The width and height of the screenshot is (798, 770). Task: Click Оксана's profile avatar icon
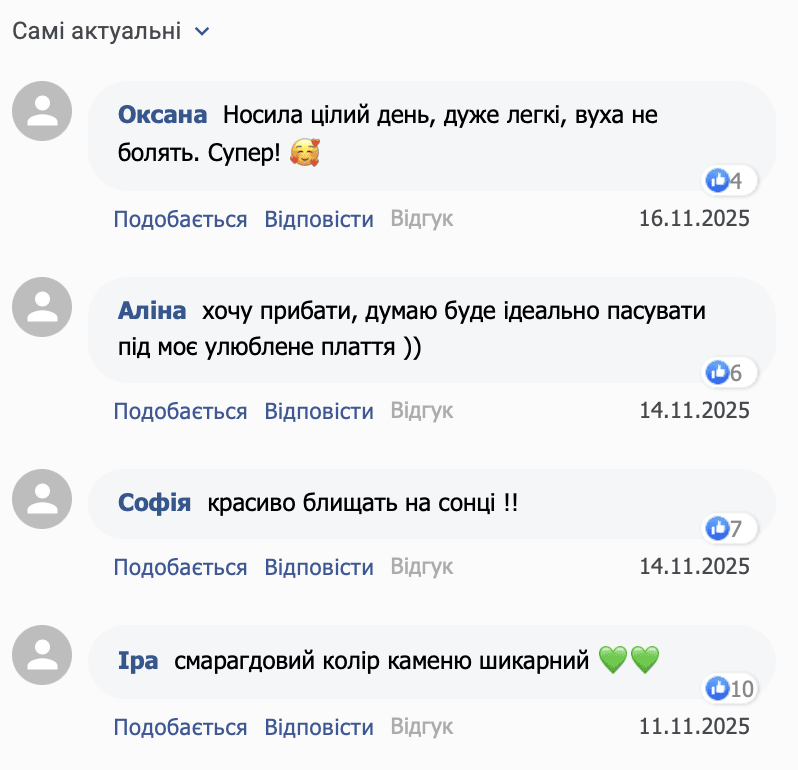click(x=42, y=112)
